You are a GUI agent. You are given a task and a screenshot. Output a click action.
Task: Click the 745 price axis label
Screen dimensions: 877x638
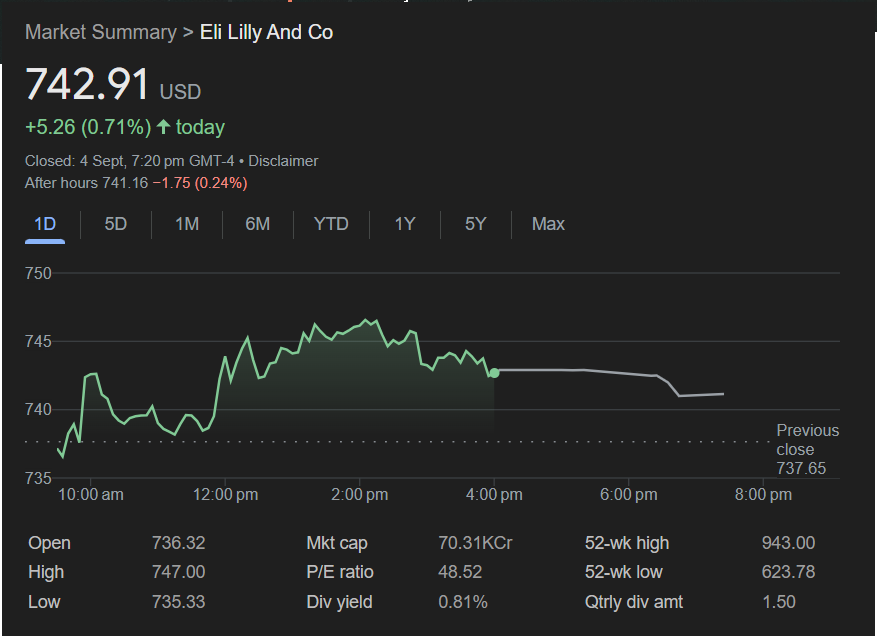point(38,342)
